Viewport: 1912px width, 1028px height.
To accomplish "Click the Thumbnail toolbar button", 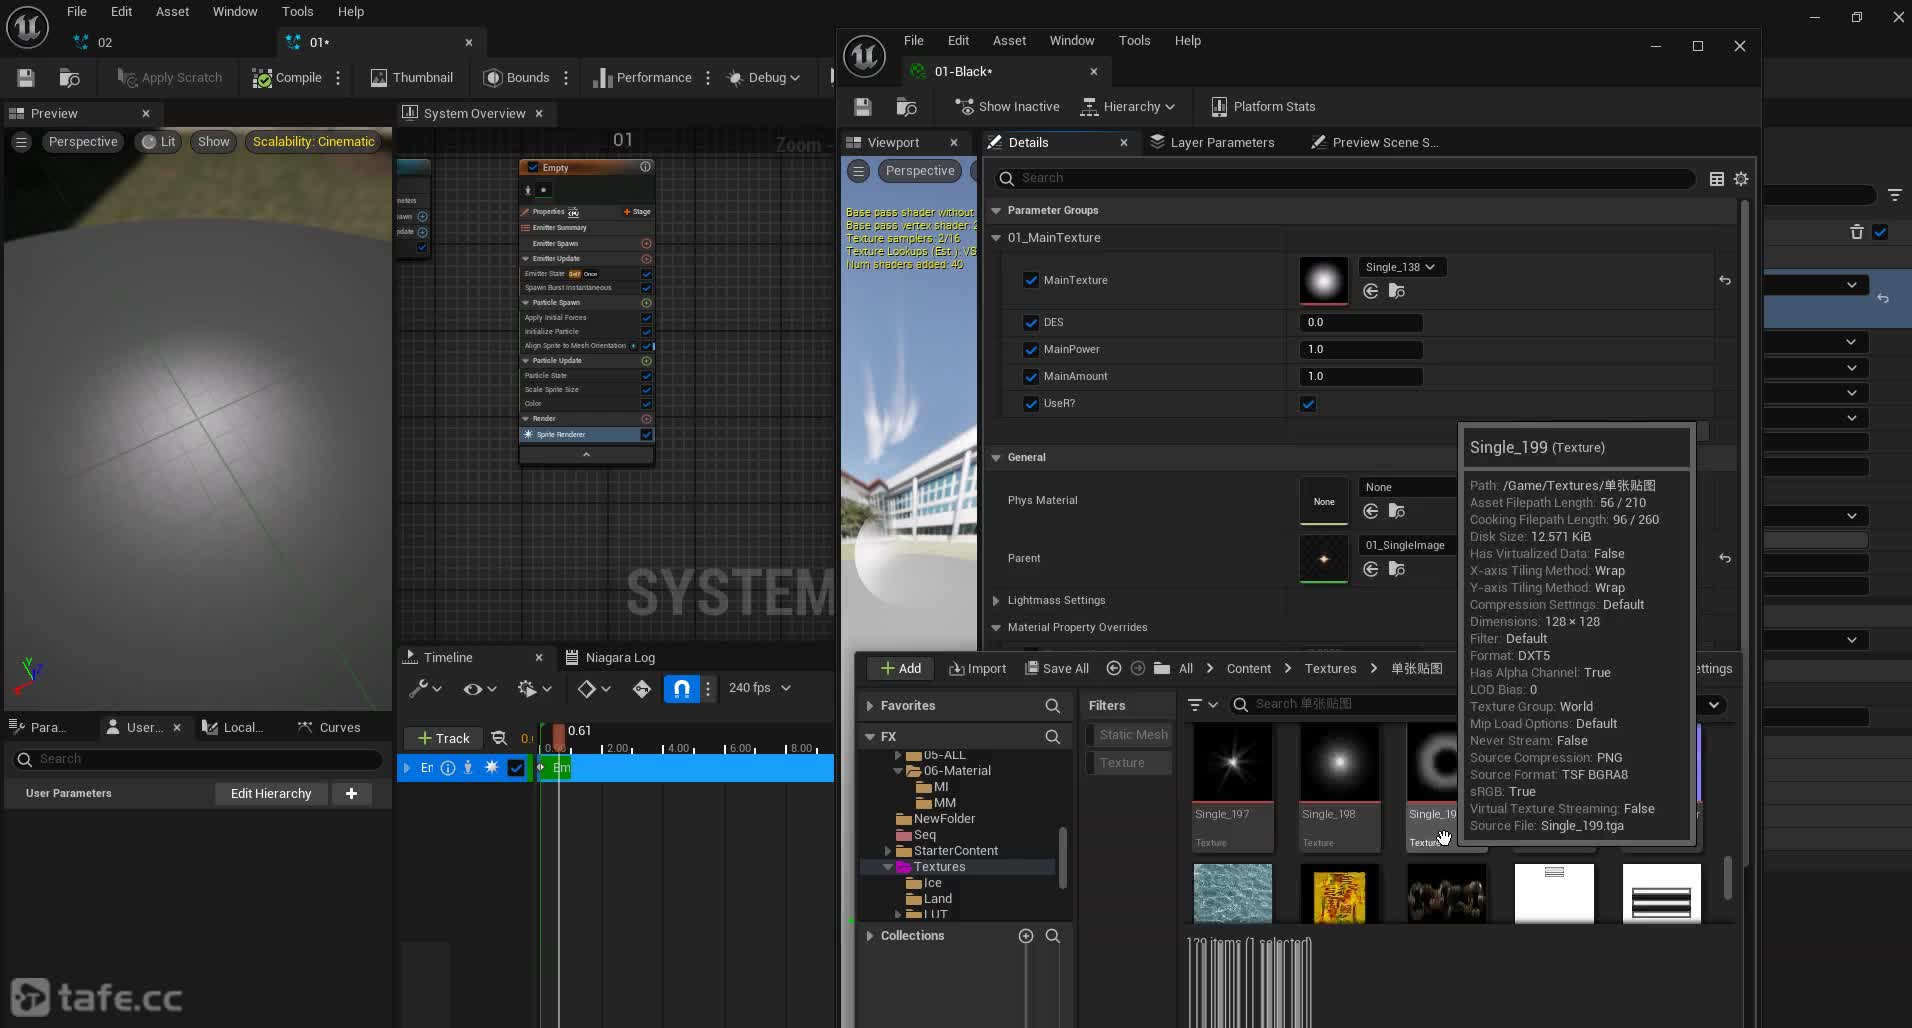I will click(x=412, y=78).
